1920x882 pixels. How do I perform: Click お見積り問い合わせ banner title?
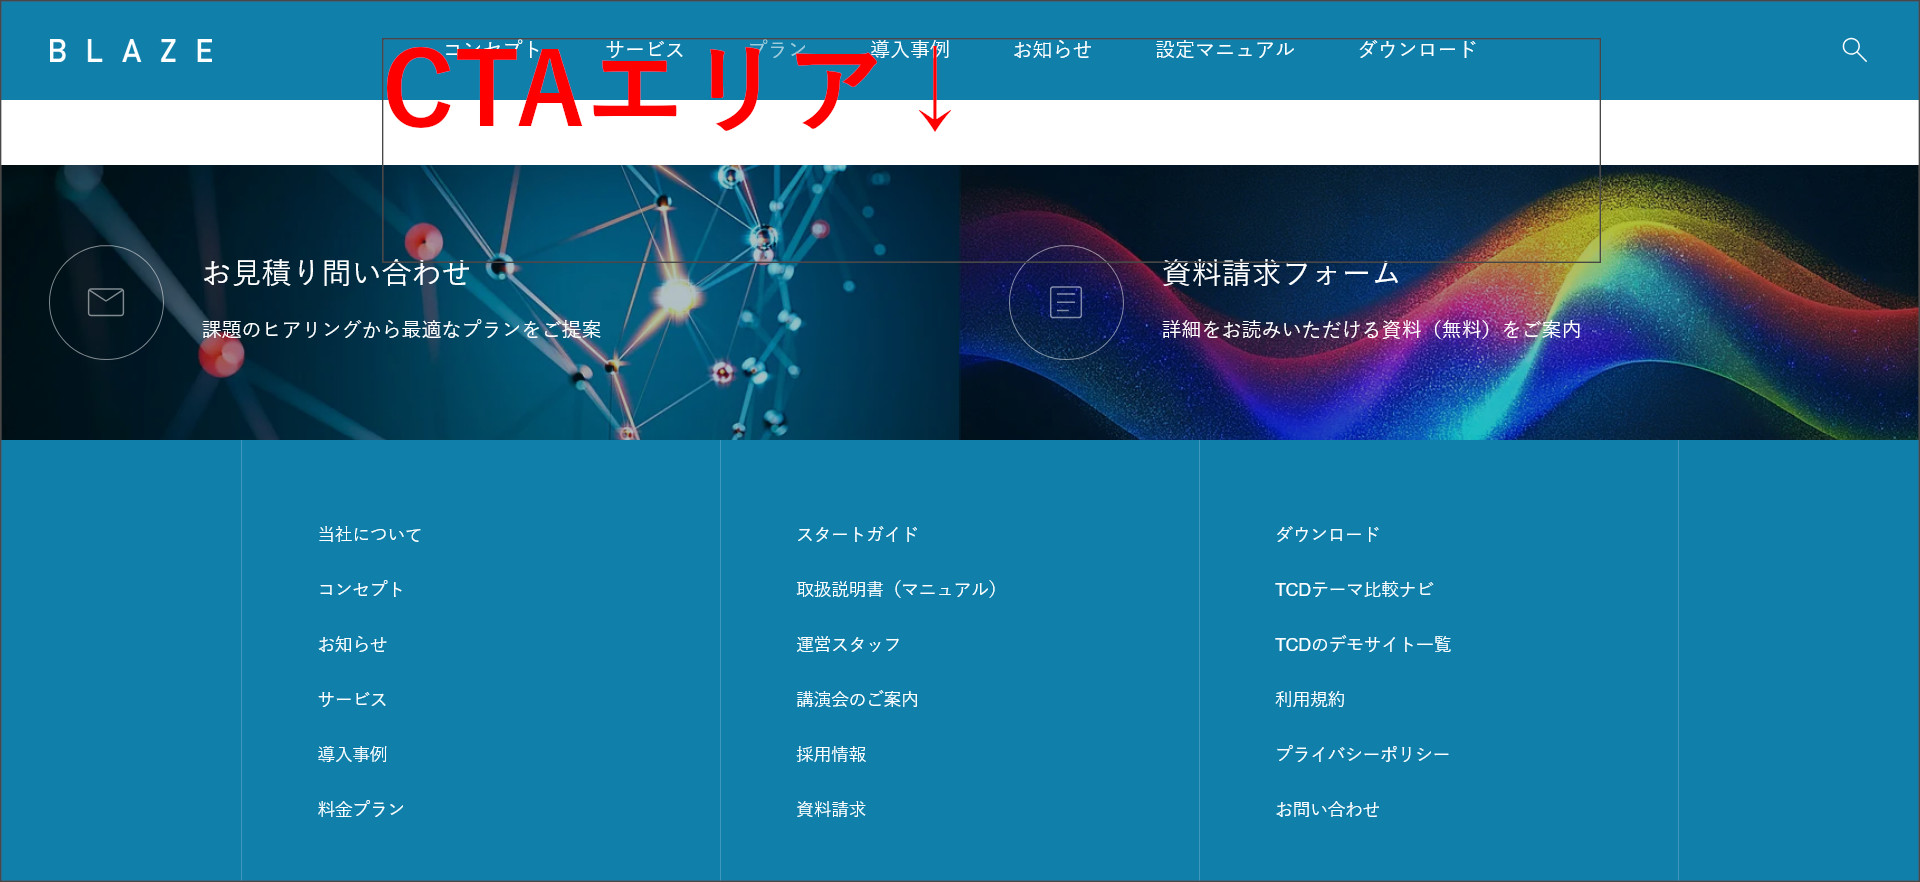[x=337, y=273]
